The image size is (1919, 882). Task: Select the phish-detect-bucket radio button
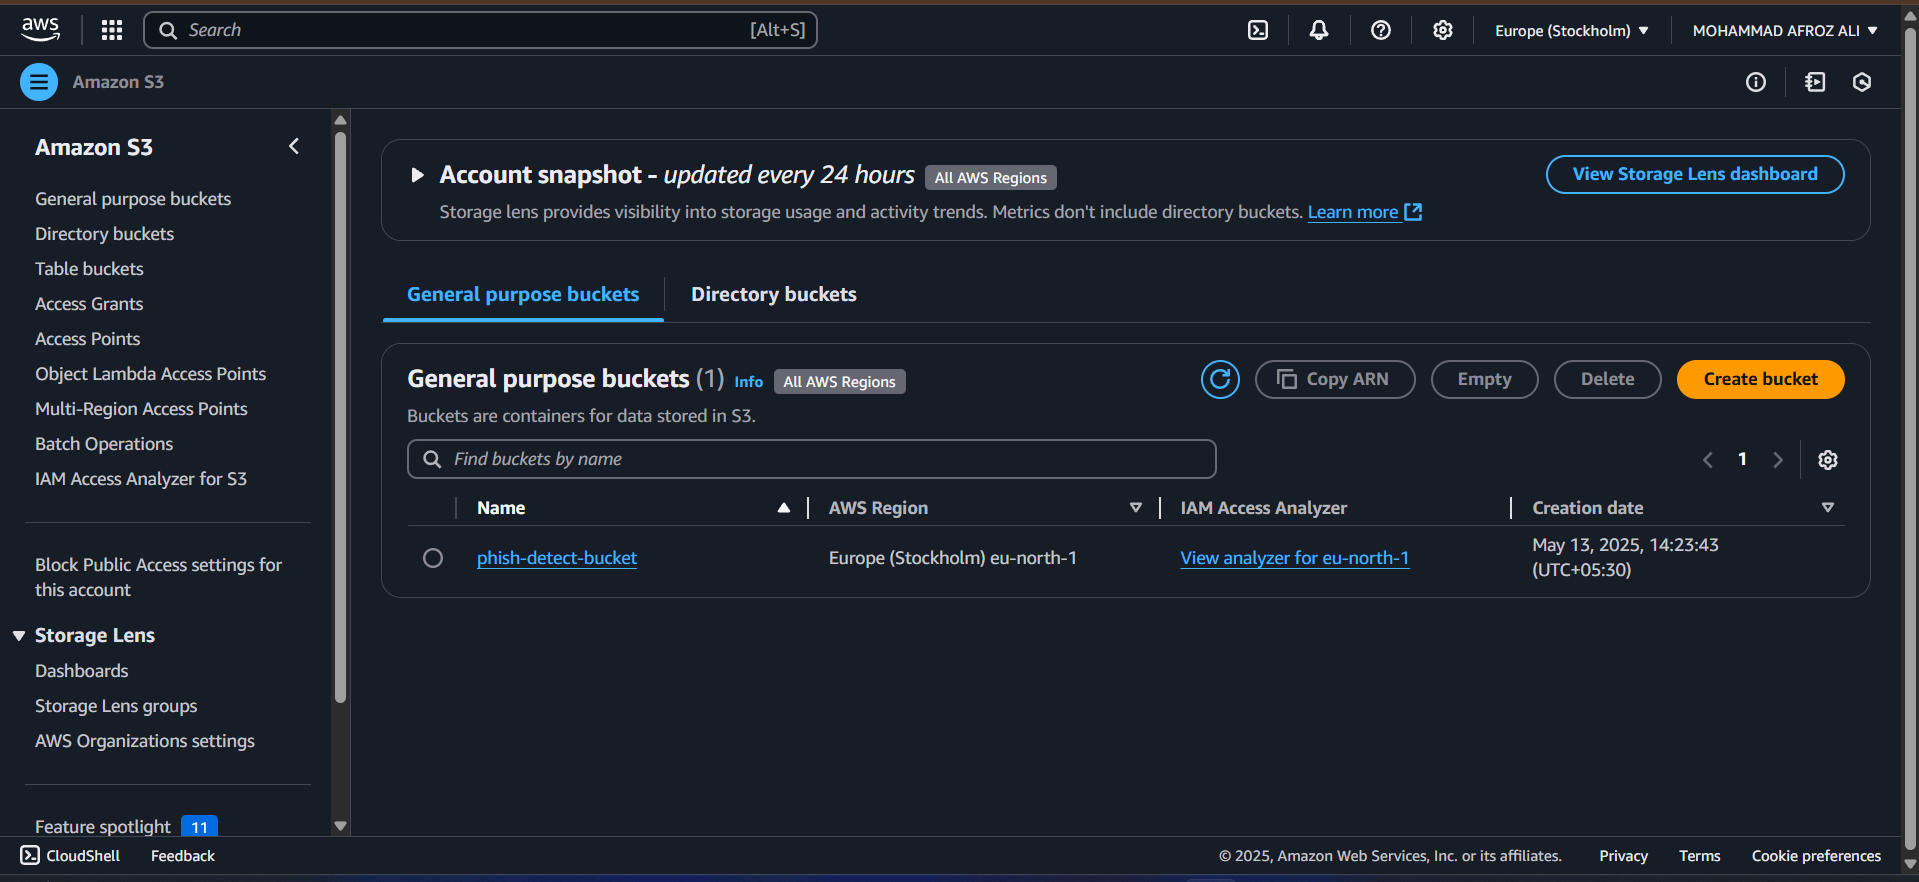(433, 558)
